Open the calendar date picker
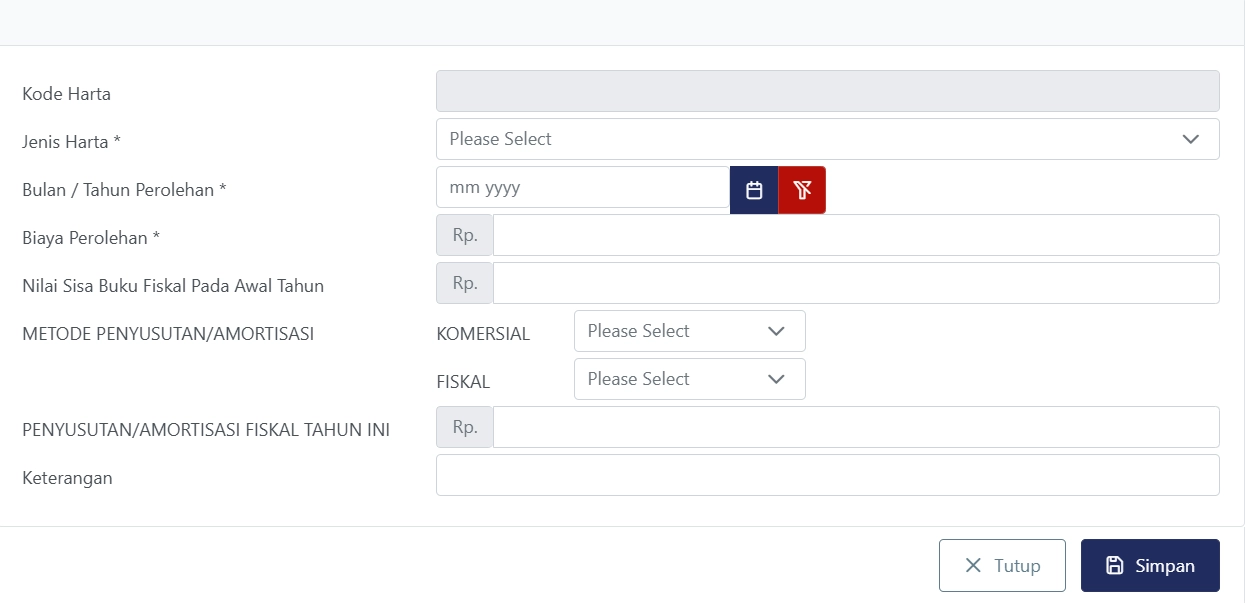Screen dimensions: 1245x603 (754, 190)
